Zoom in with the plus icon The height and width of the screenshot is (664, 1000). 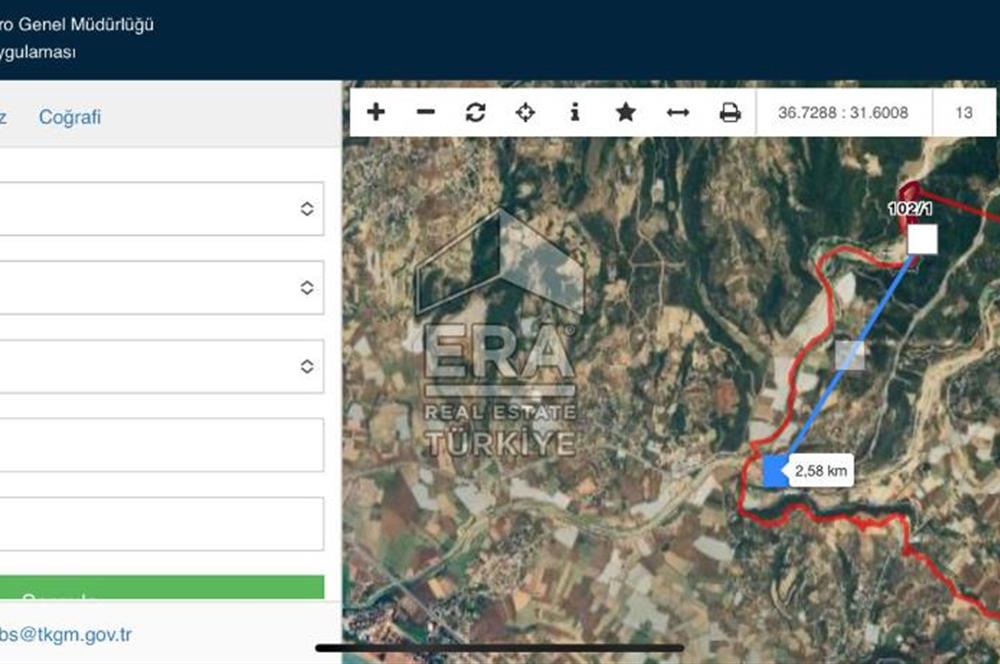tap(376, 112)
